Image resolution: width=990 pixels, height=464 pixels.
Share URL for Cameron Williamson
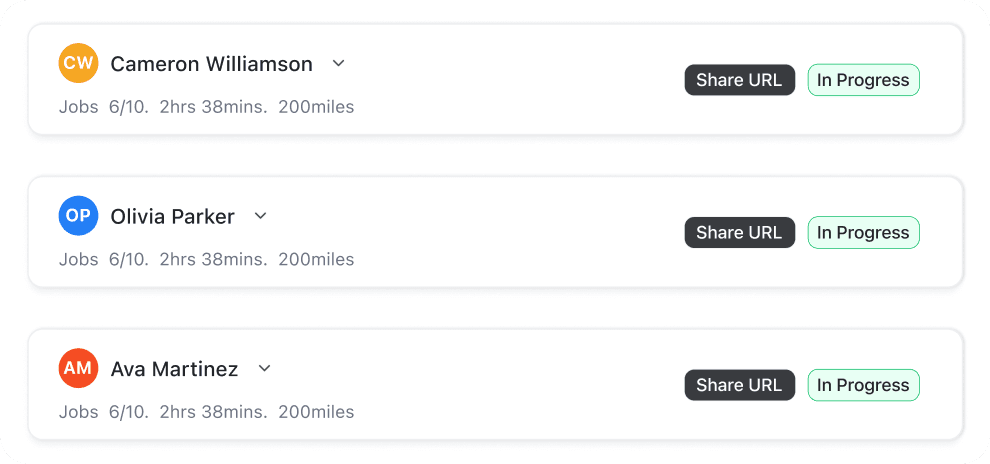pyautogui.click(x=739, y=80)
